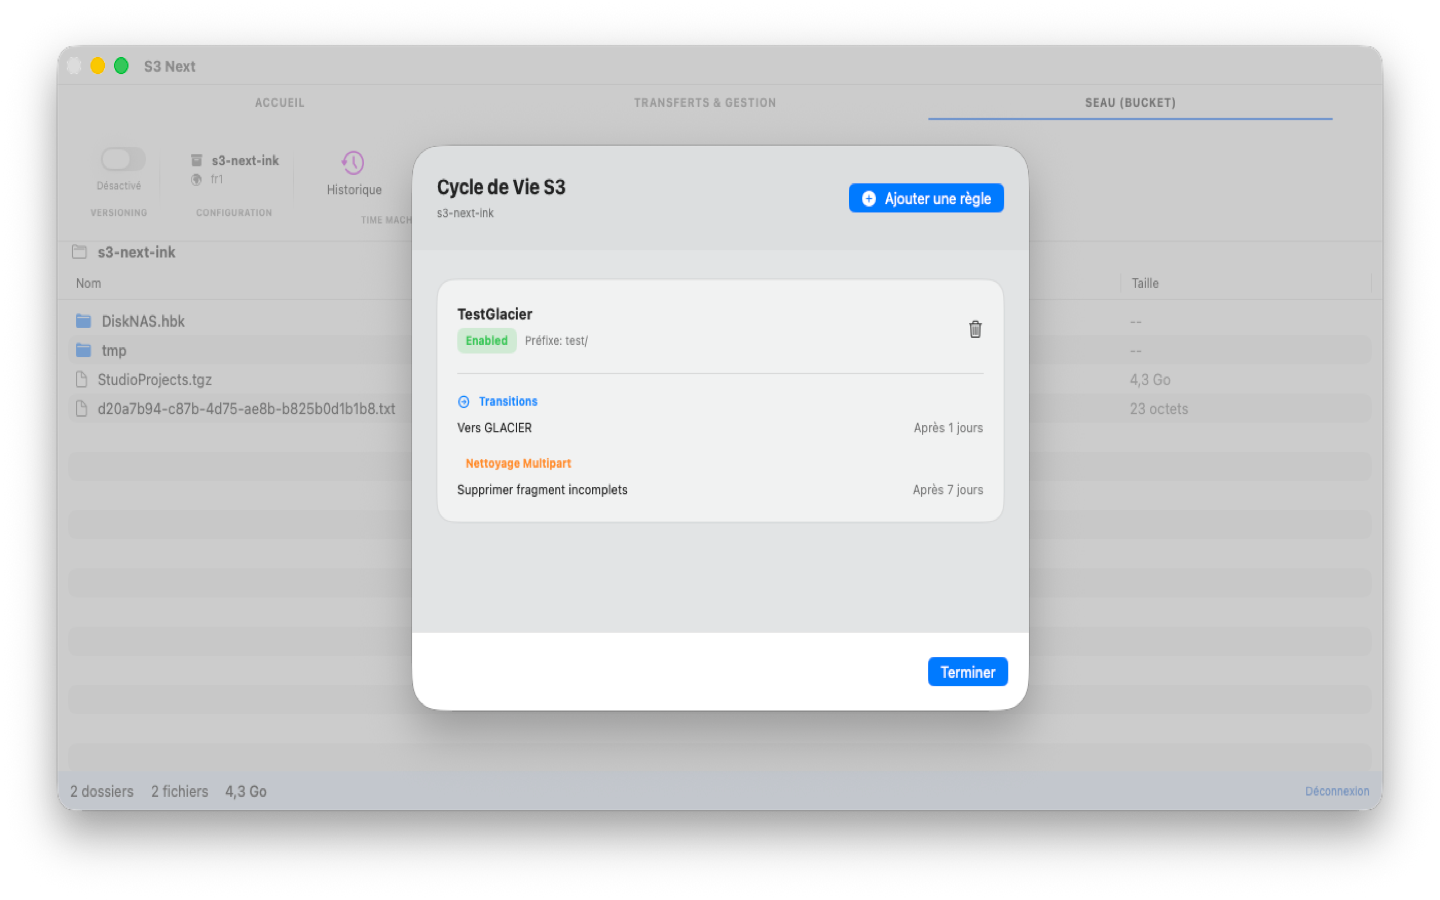Select the tmp folder icon
Viewport: 1440px width, 900px height.
(84, 350)
